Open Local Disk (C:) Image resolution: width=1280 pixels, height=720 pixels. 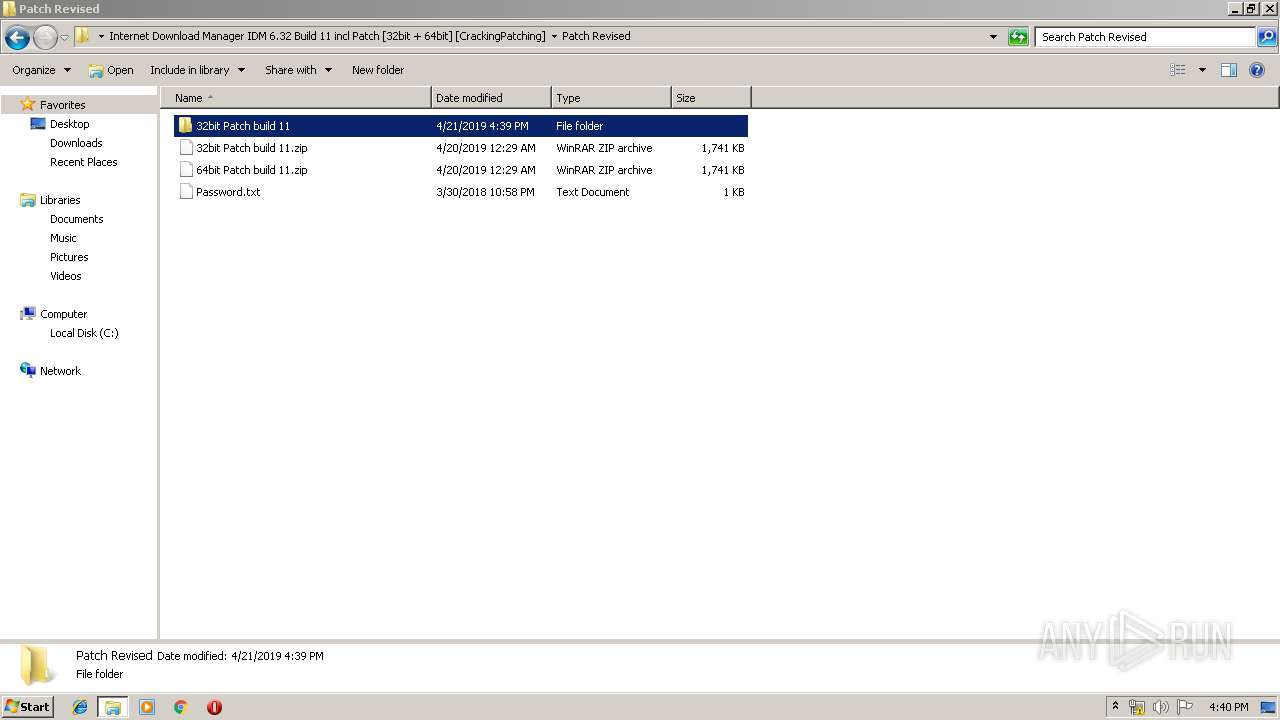pos(84,333)
